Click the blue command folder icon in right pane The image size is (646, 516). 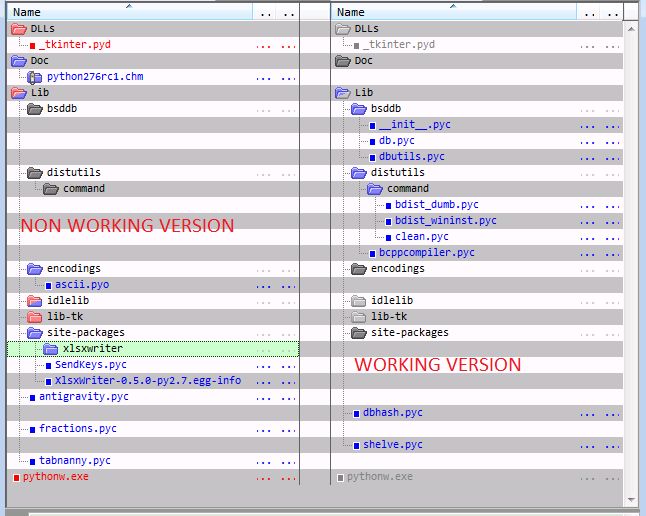(x=375, y=189)
